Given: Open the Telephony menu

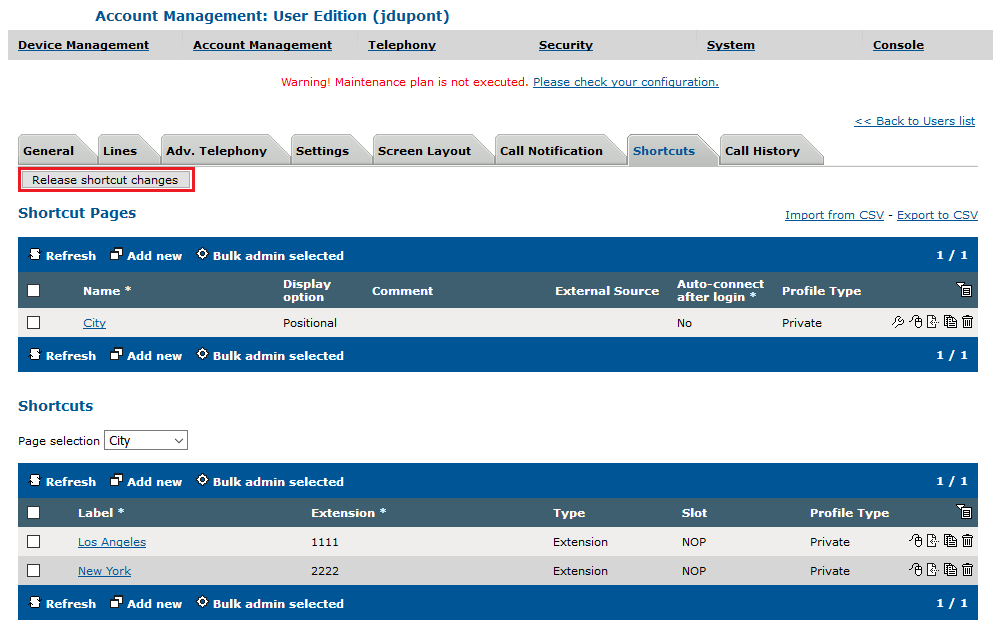Looking at the screenshot, I should [x=402, y=45].
